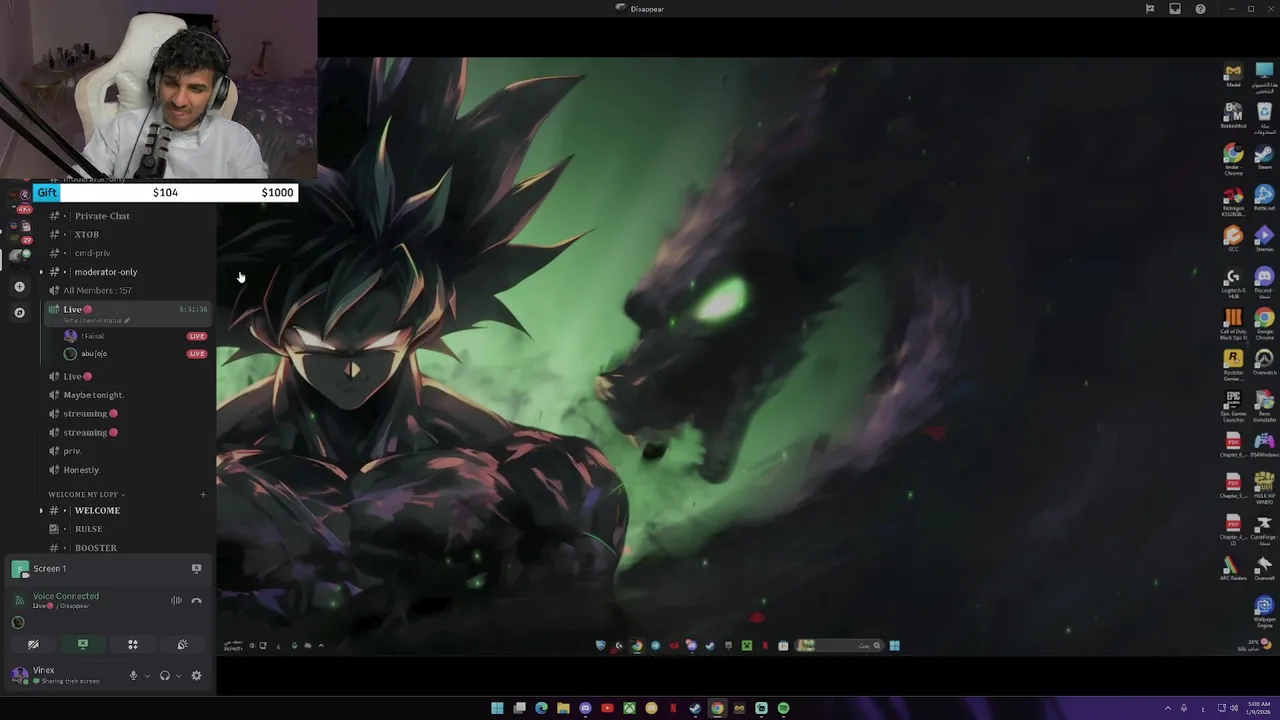Click the Steam desktop shortcut

coord(1264,156)
